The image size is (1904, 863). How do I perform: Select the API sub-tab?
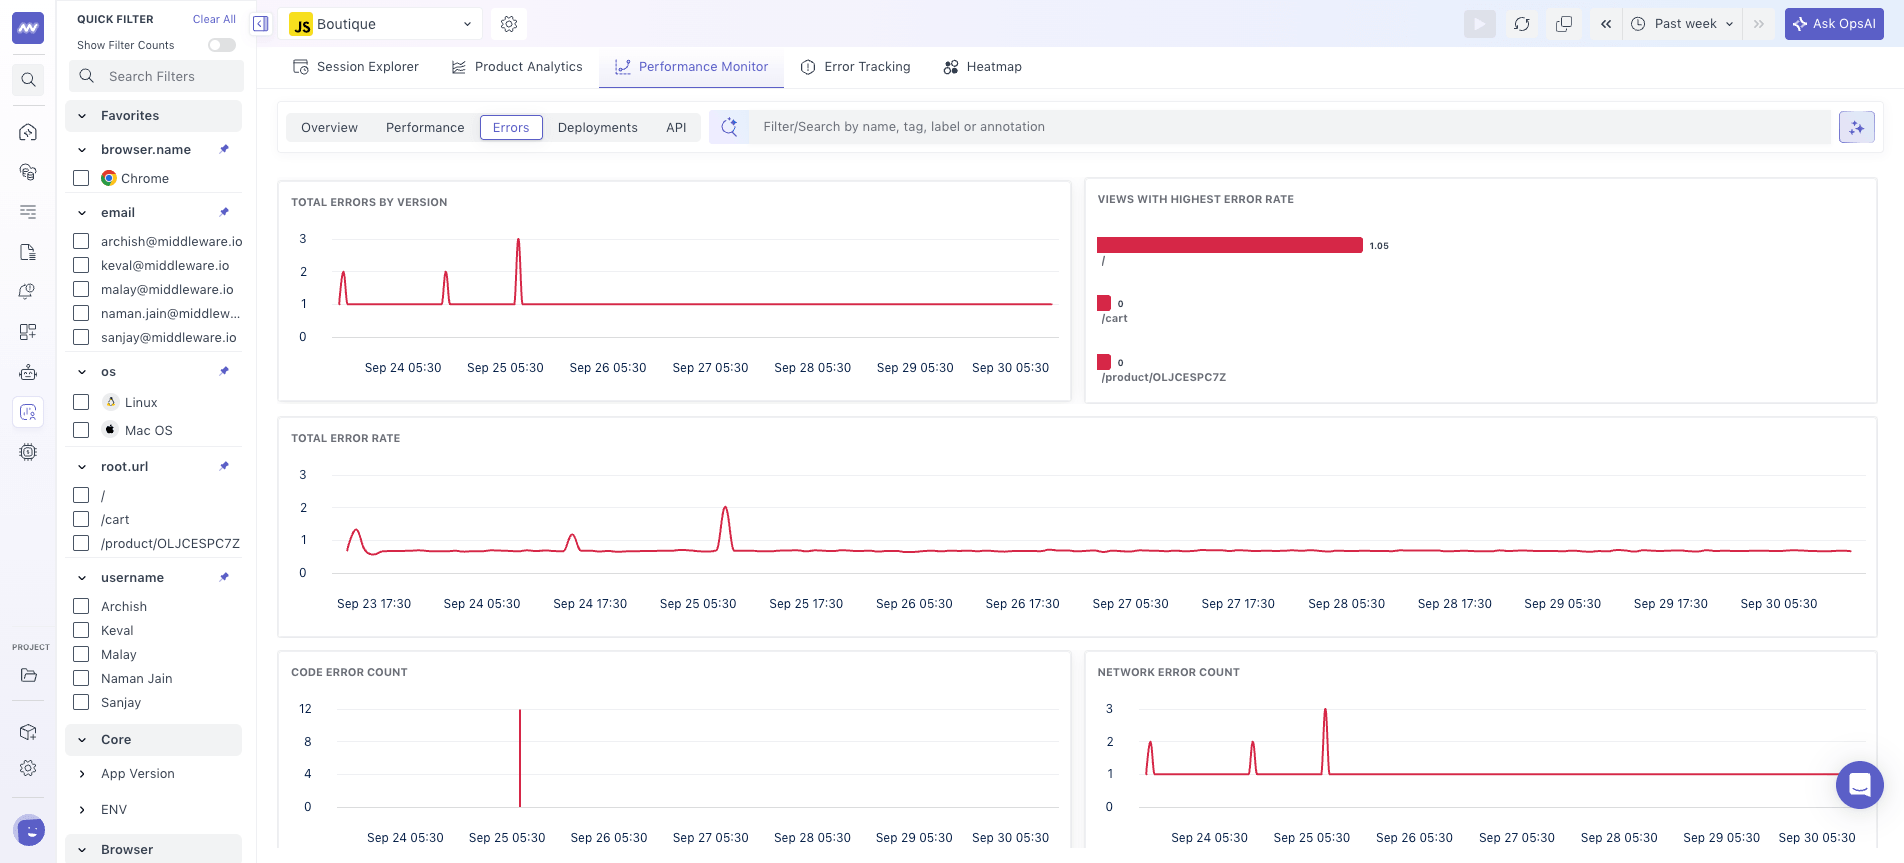(676, 127)
